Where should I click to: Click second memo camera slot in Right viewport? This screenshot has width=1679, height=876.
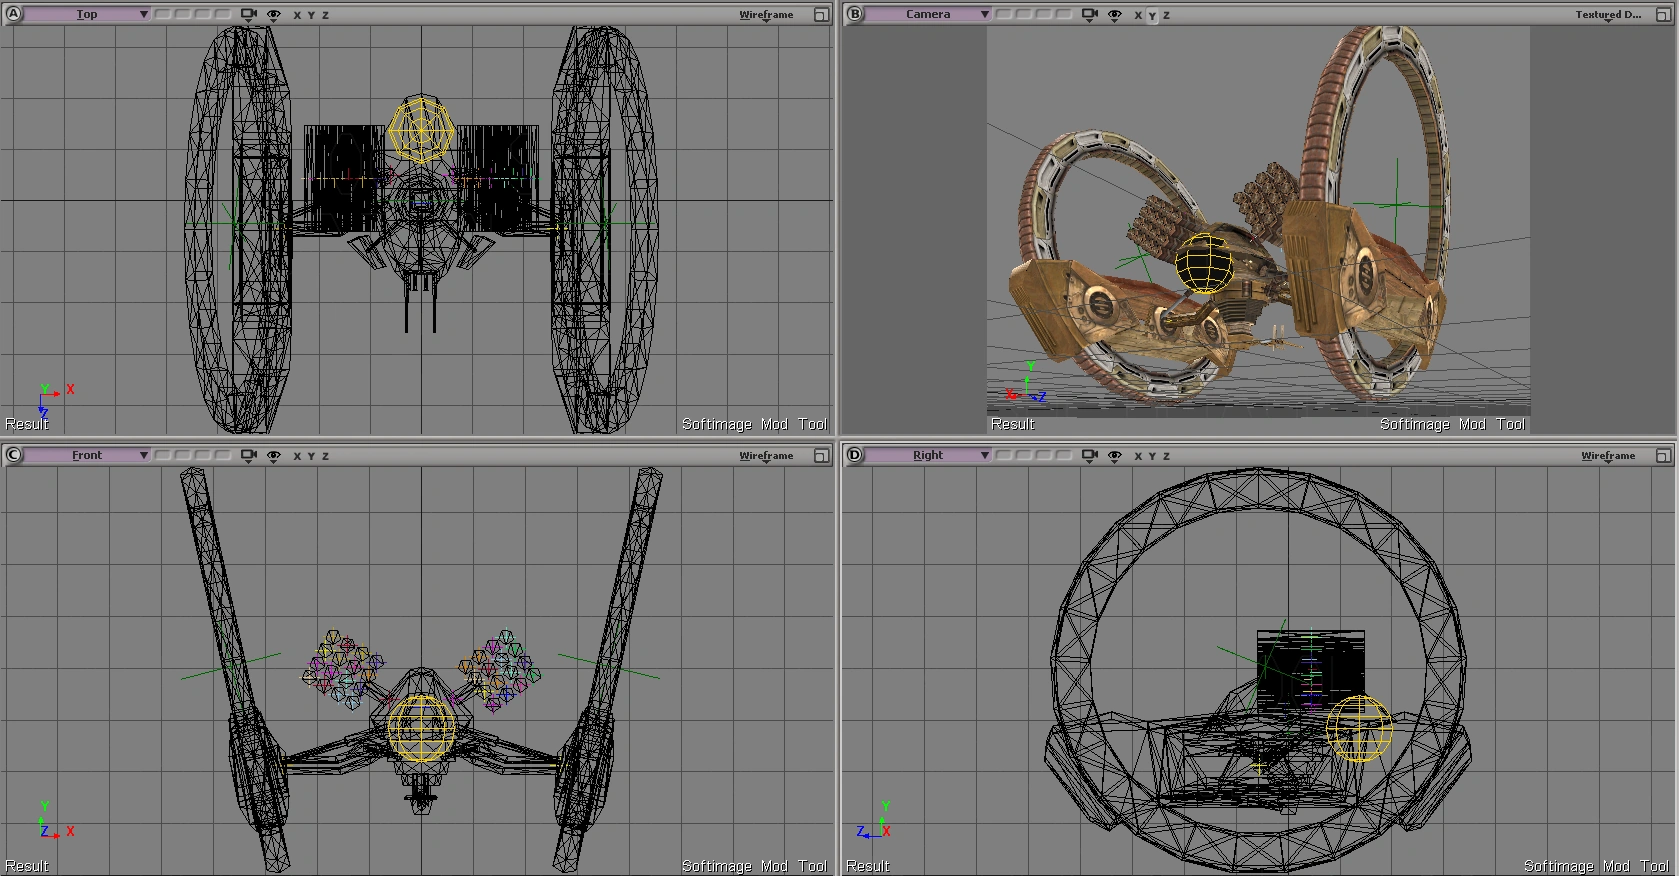pos(1024,456)
